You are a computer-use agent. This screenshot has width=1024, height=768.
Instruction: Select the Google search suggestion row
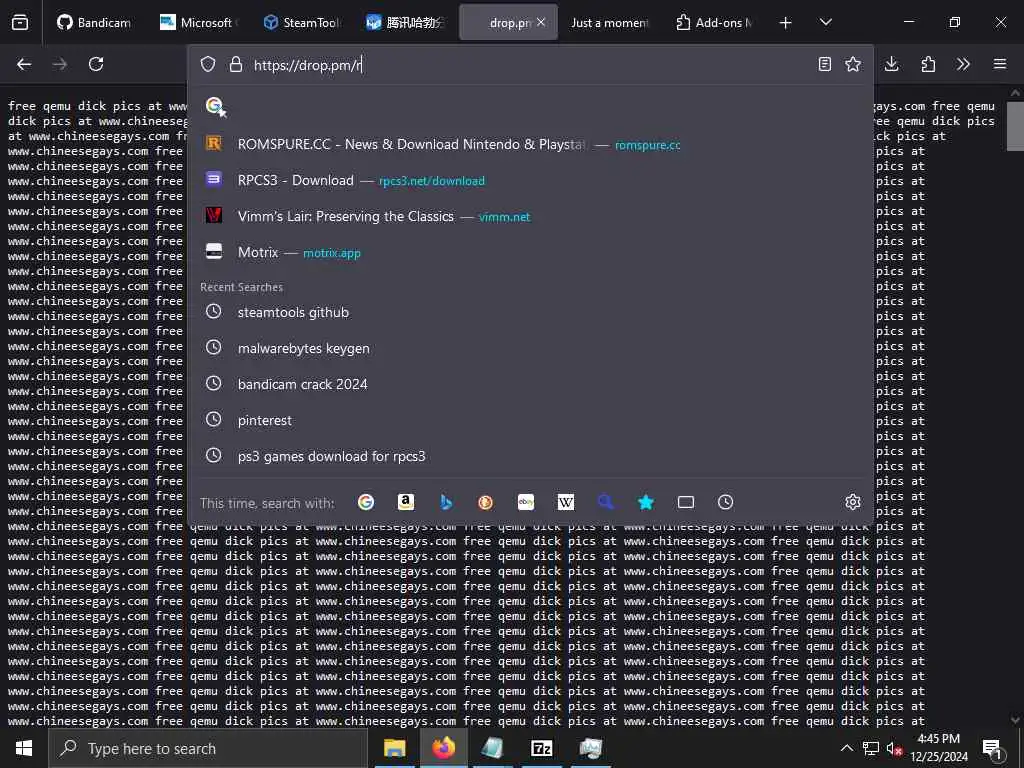530,106
